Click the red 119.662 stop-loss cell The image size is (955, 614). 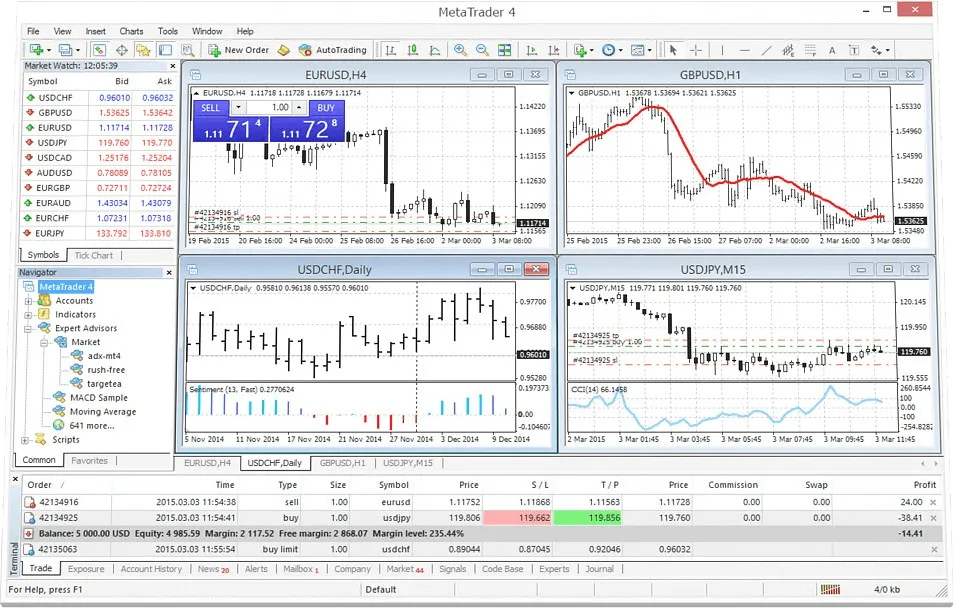click(x=518, y=518)
